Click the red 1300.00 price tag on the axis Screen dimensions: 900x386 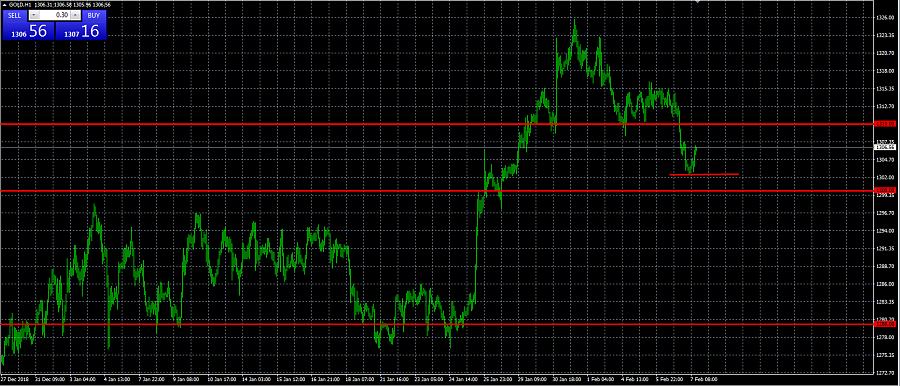pyautogui.click(x=885, y=190)
